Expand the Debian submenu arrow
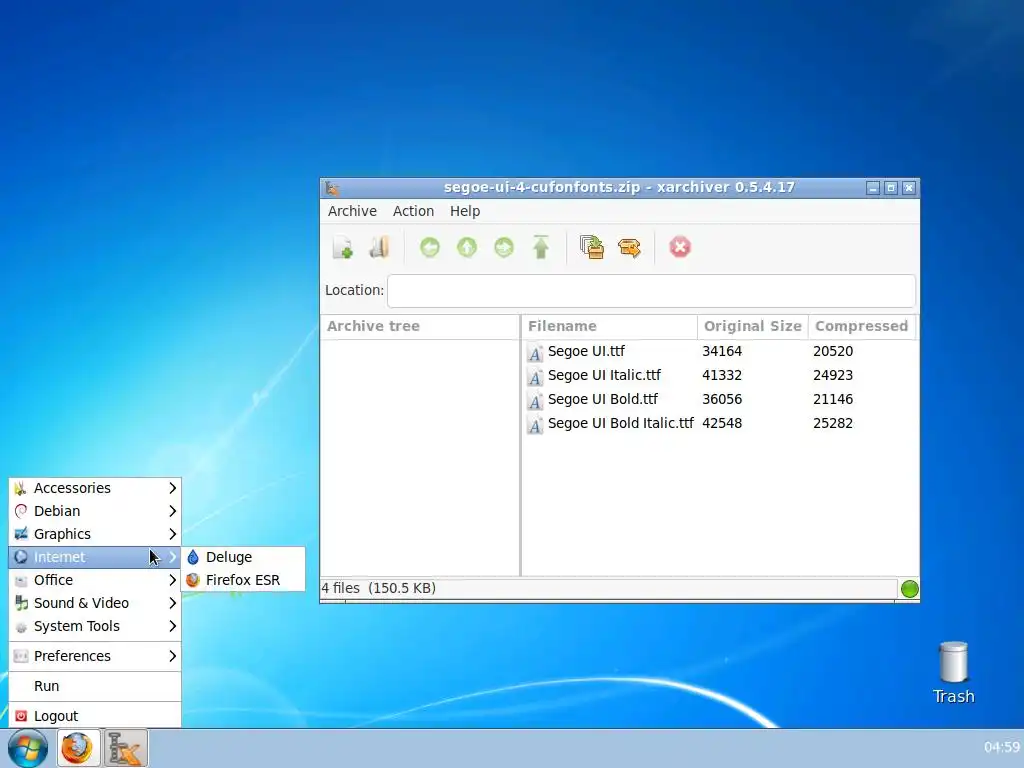1024x768 pixels. point(172,511)
